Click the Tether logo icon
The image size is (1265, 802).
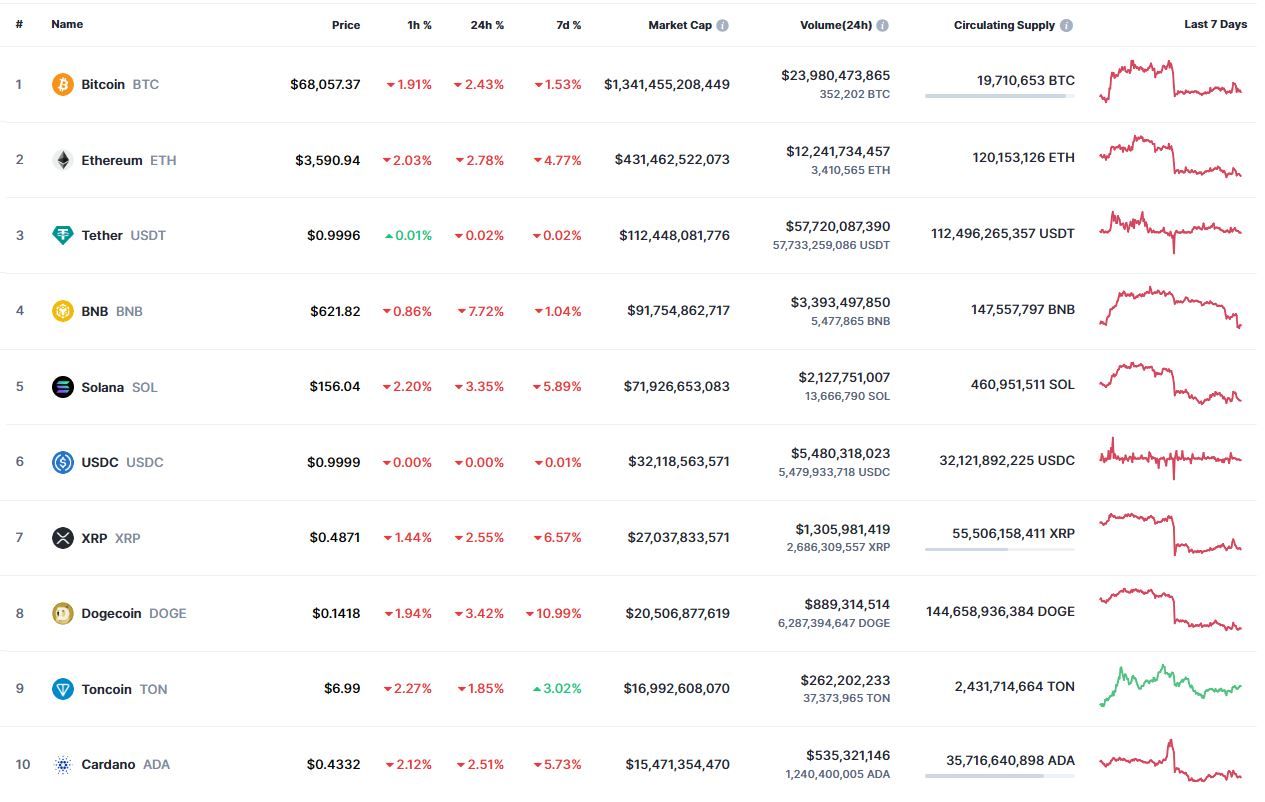[x=63, y=236]
